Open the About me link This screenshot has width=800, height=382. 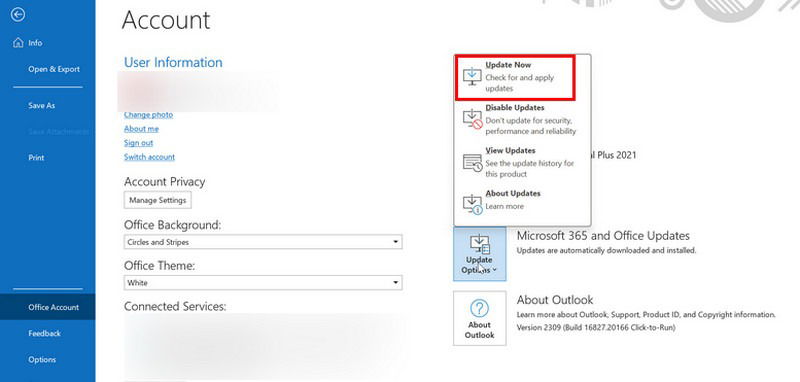141,129
